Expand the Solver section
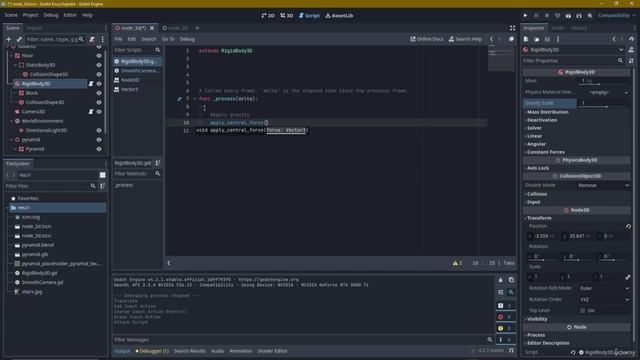Image resolution: width=640 pixels, height=360 pixels. tap(534, 128)
